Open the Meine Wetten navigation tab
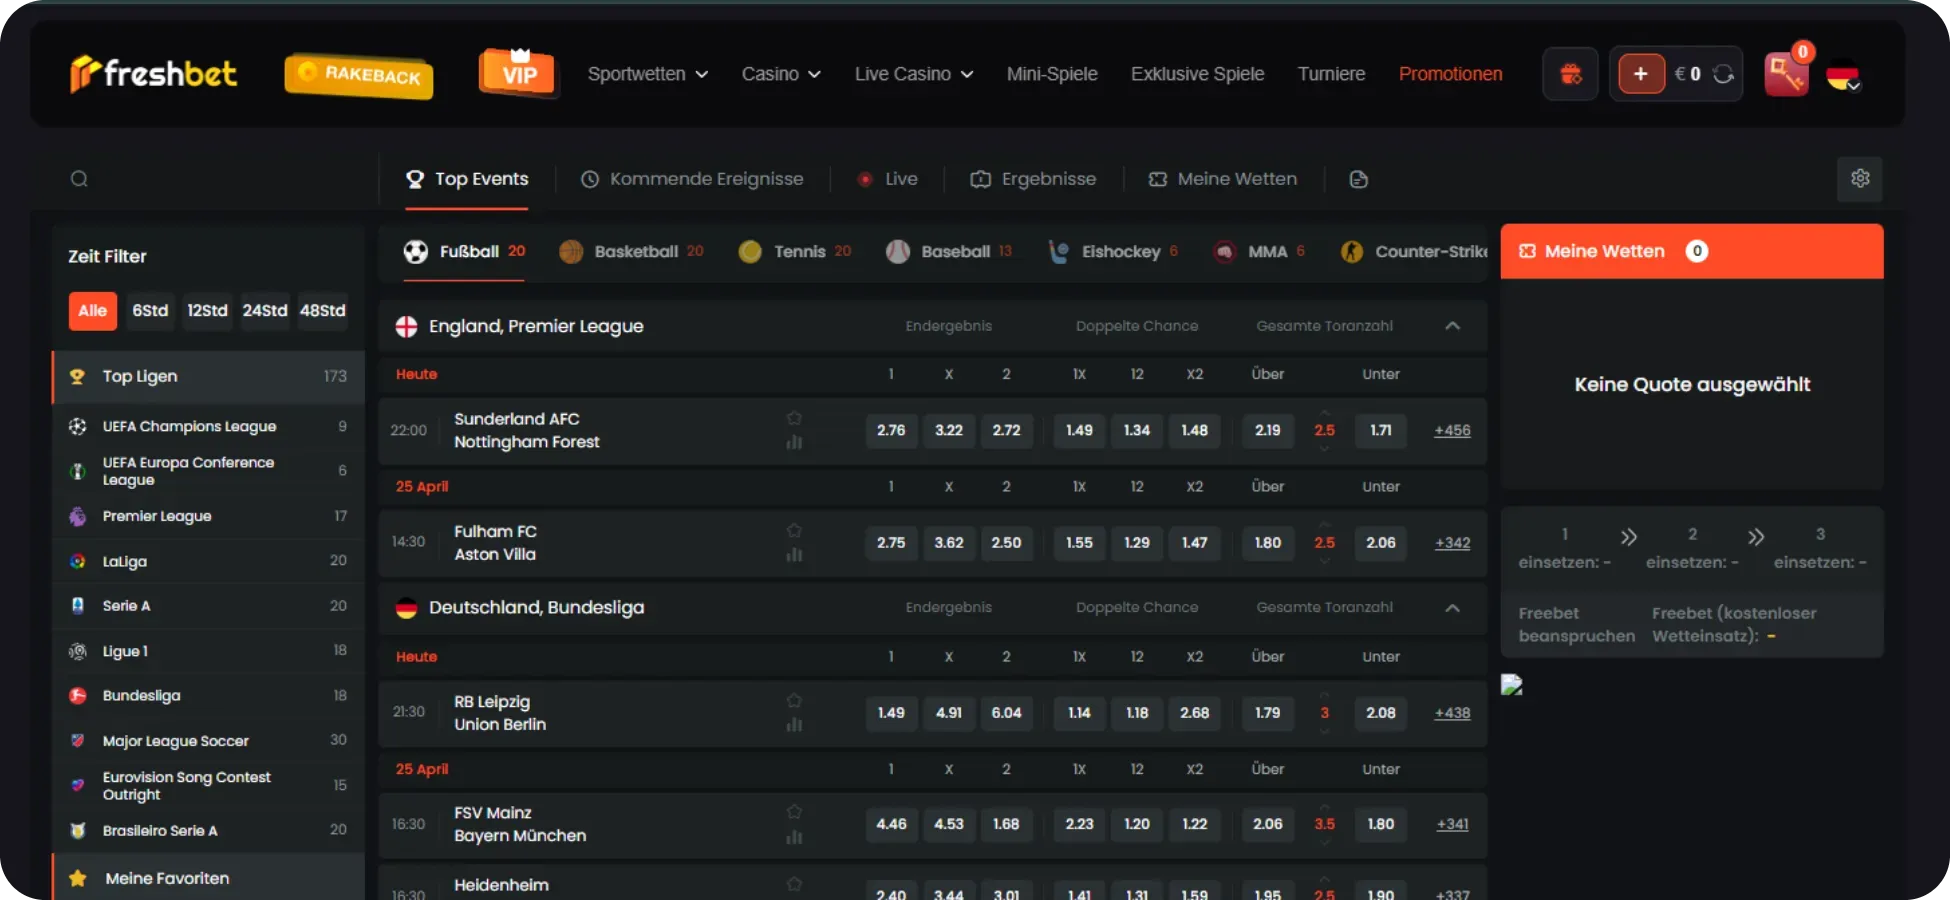 1222,179
